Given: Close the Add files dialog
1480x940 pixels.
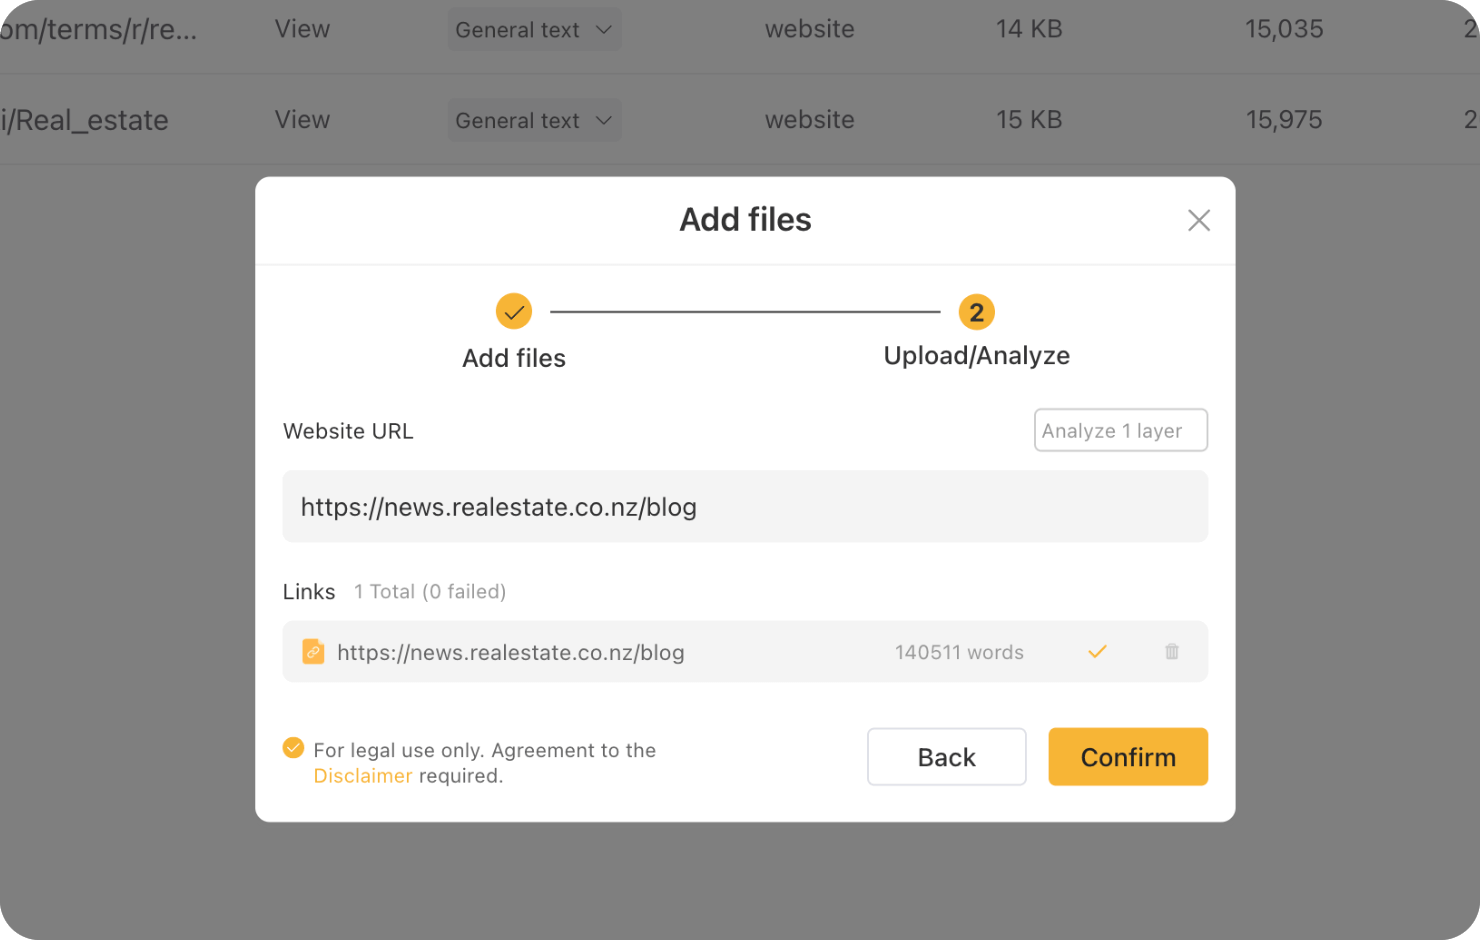Looking at the screenshot, I should pos(1198,220).
